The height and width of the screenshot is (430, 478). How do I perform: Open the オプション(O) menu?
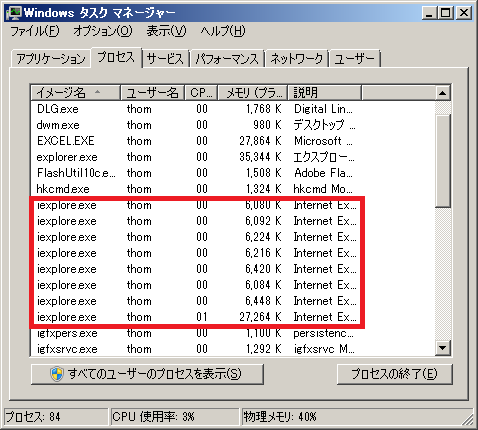click(103, 31)
